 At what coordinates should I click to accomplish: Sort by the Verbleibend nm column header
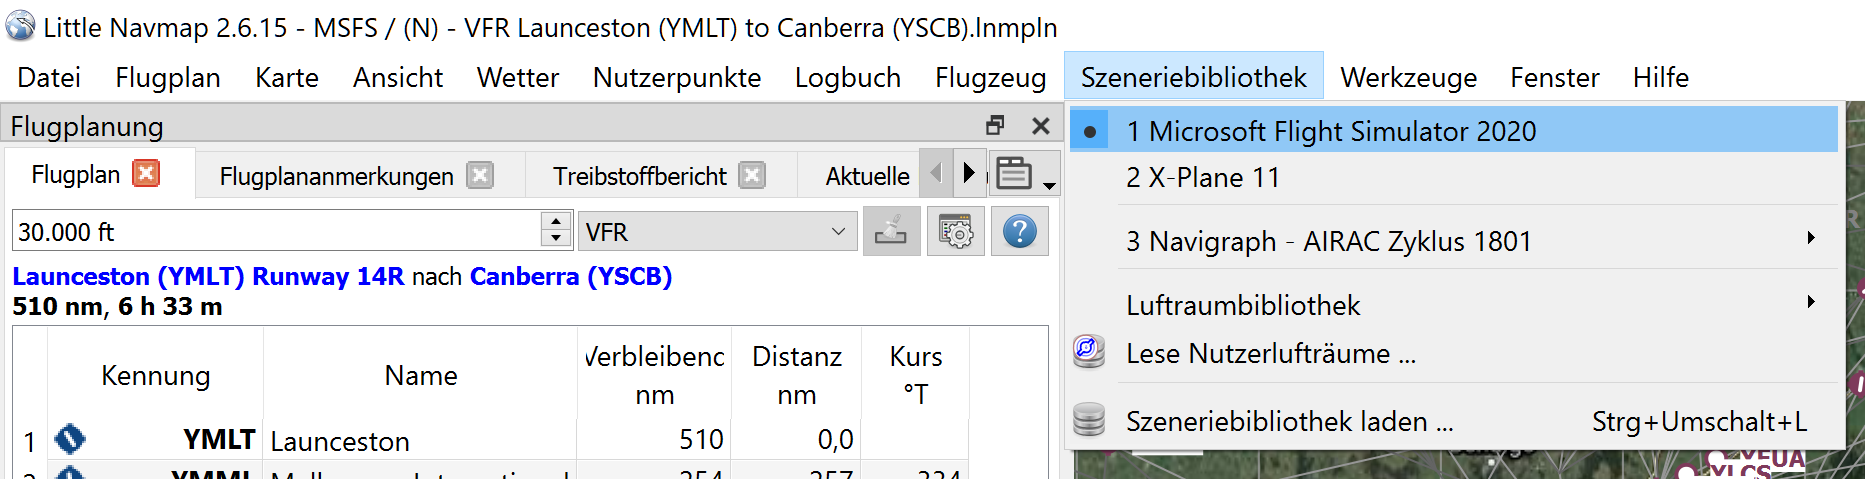point(655,376)
